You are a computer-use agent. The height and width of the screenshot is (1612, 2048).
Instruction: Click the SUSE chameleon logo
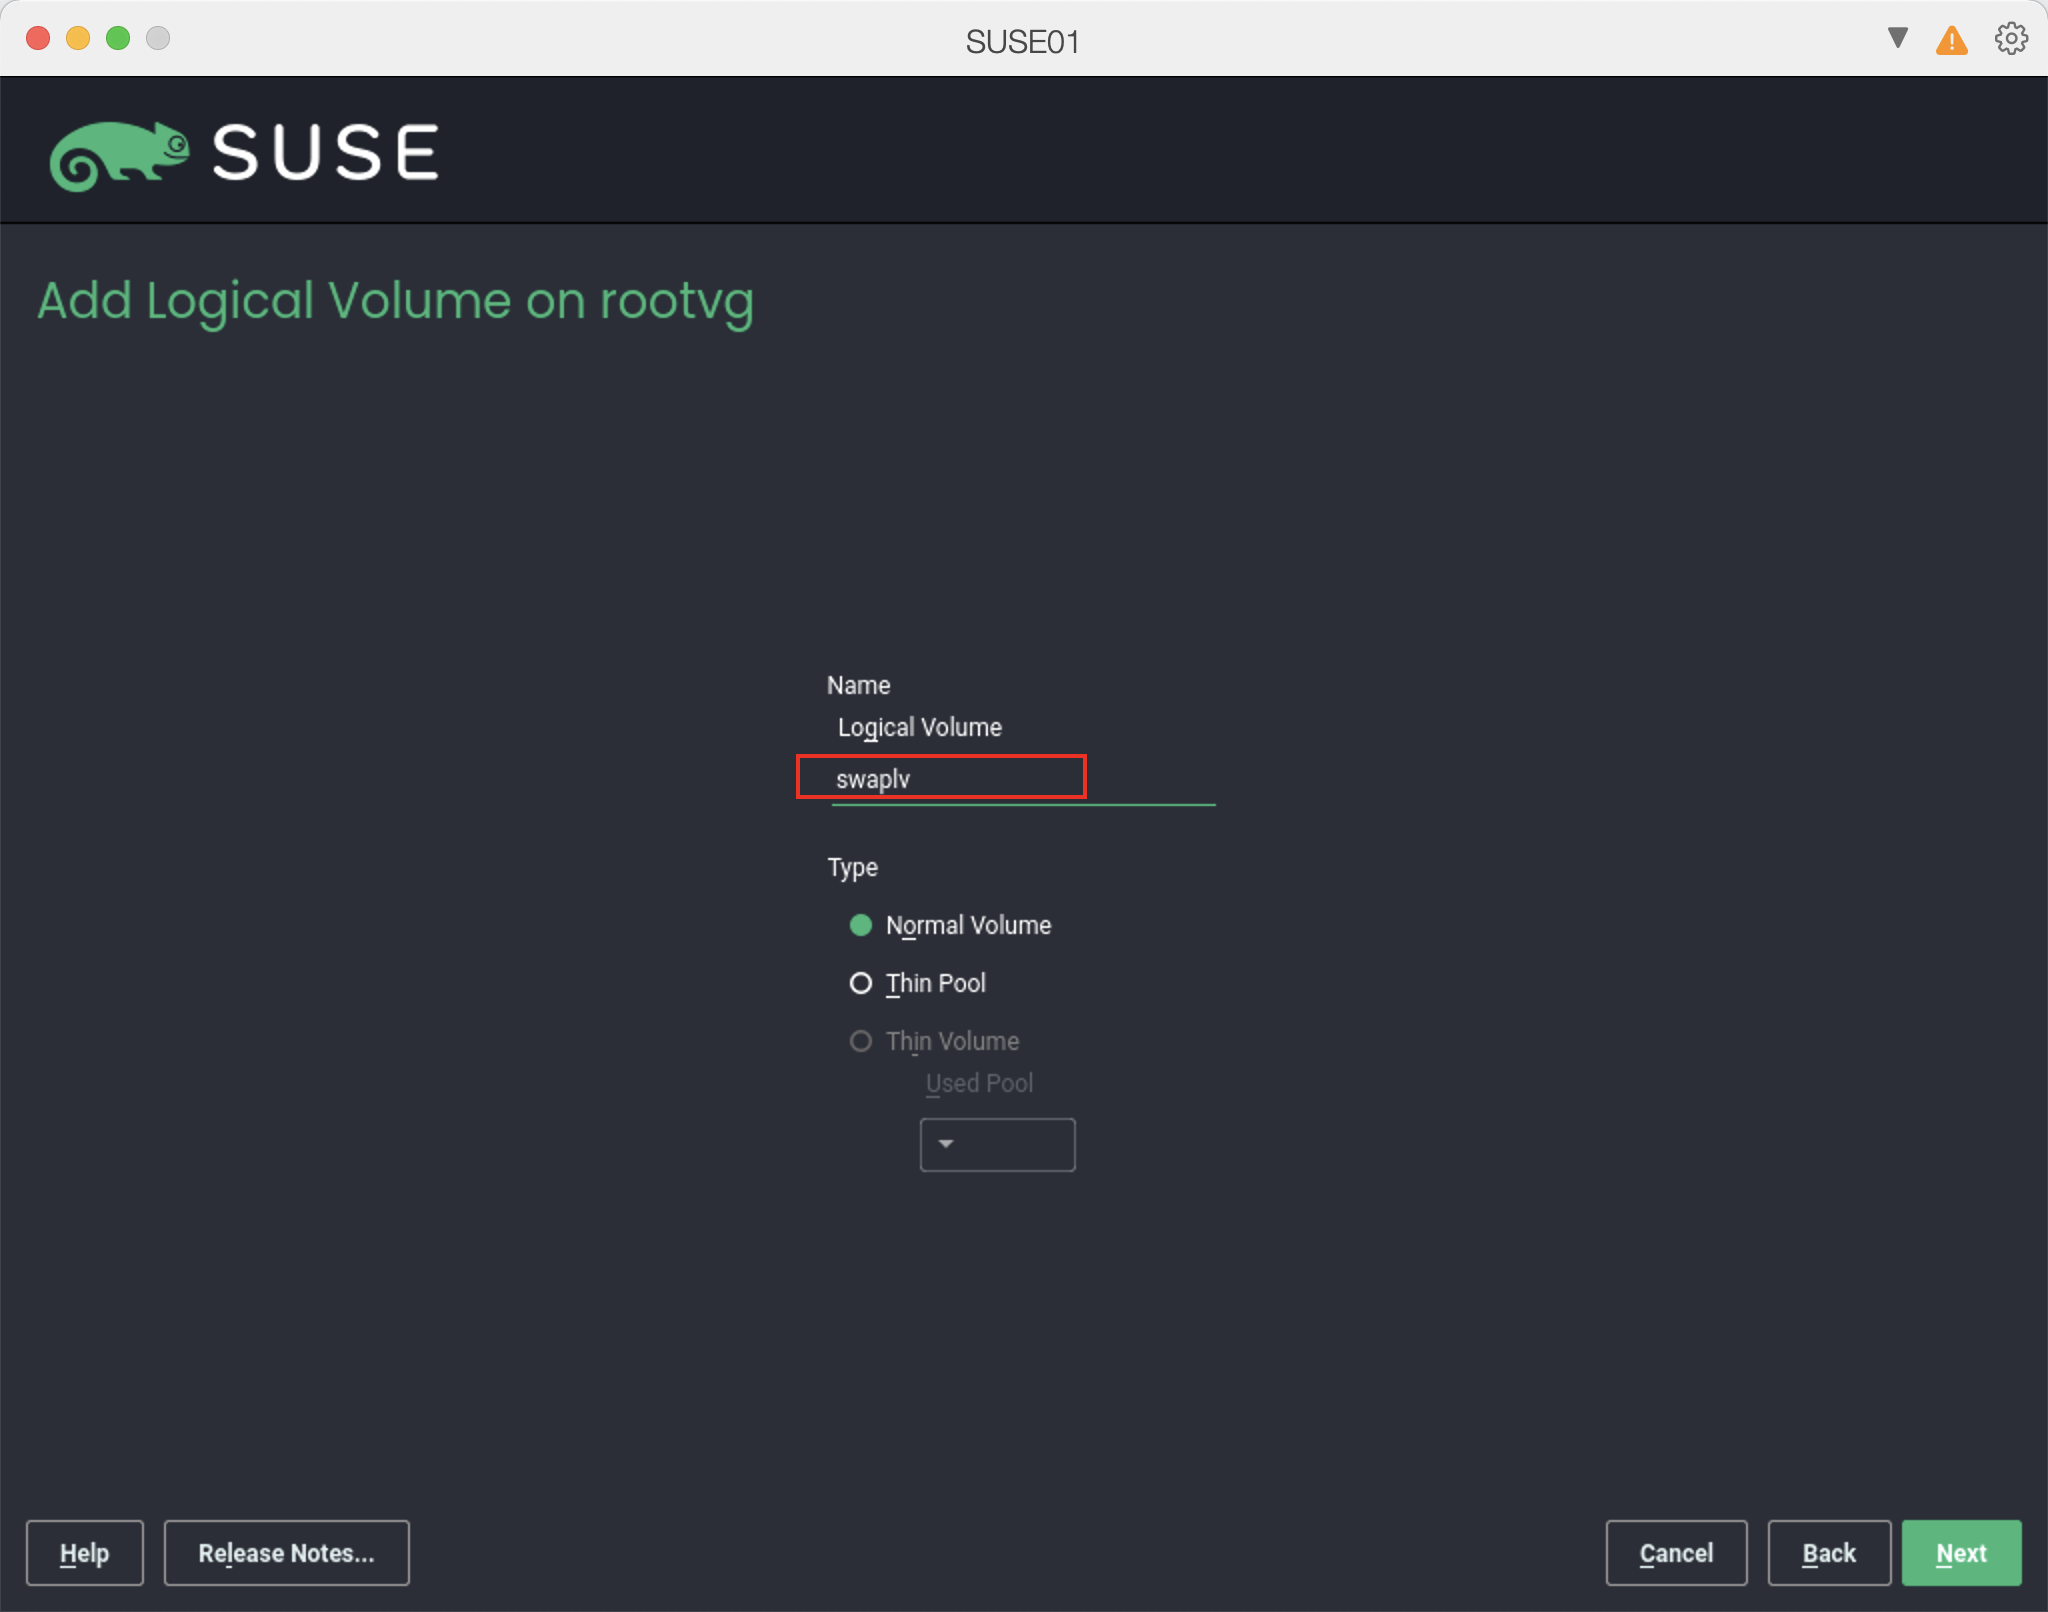click(119, 154)
